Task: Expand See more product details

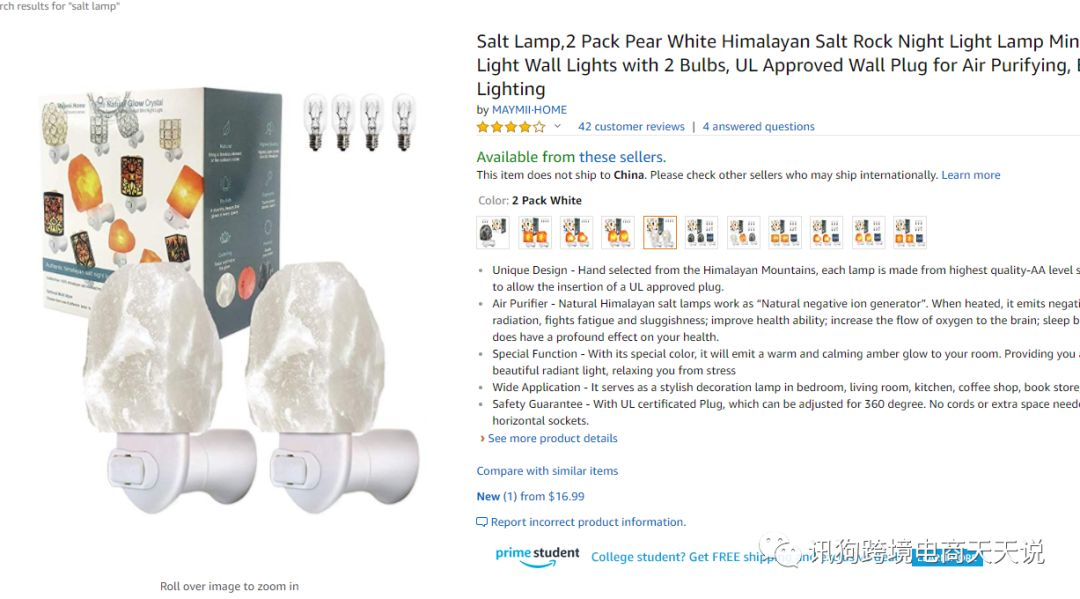Action: click(552, 439)
